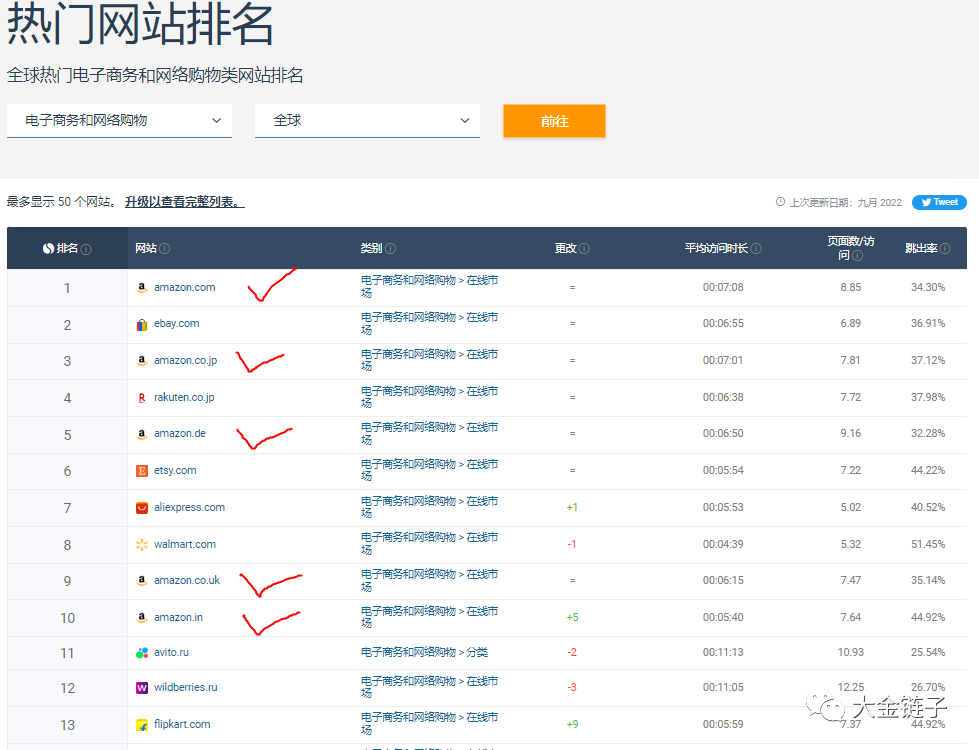Click the category link in the amazon.com row

pos(430,287)
